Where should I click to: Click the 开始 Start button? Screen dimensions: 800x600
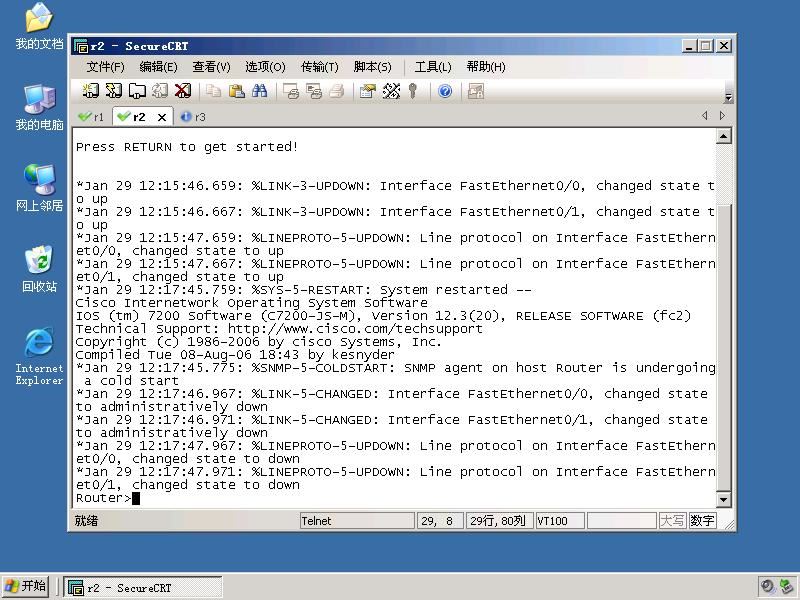point(26,586)
